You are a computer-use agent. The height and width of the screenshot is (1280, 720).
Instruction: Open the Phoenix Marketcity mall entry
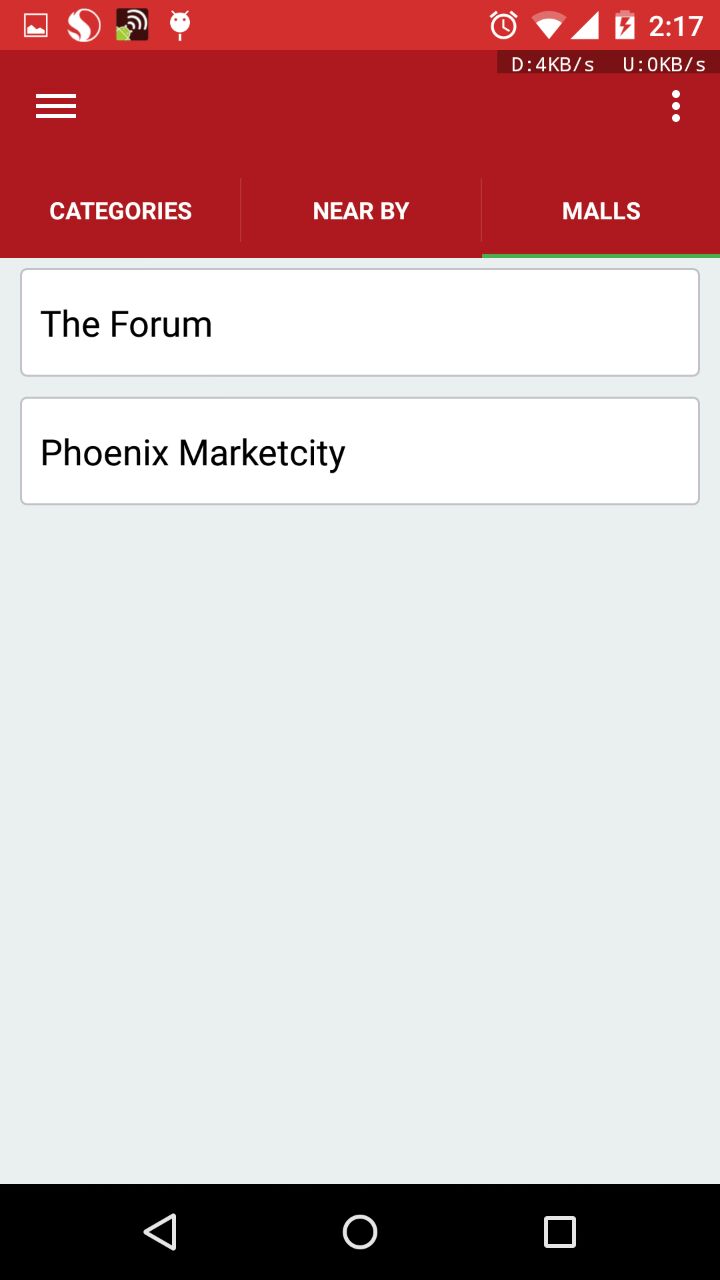(x=360, y=451)
